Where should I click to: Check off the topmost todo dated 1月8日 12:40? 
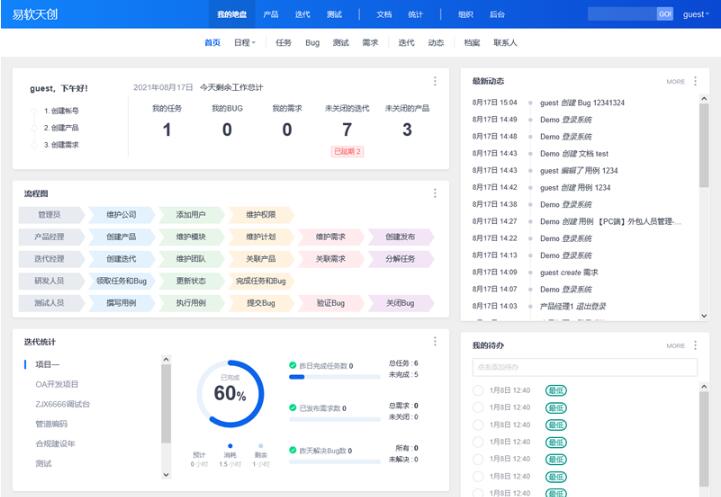click(x=478, y=390)
